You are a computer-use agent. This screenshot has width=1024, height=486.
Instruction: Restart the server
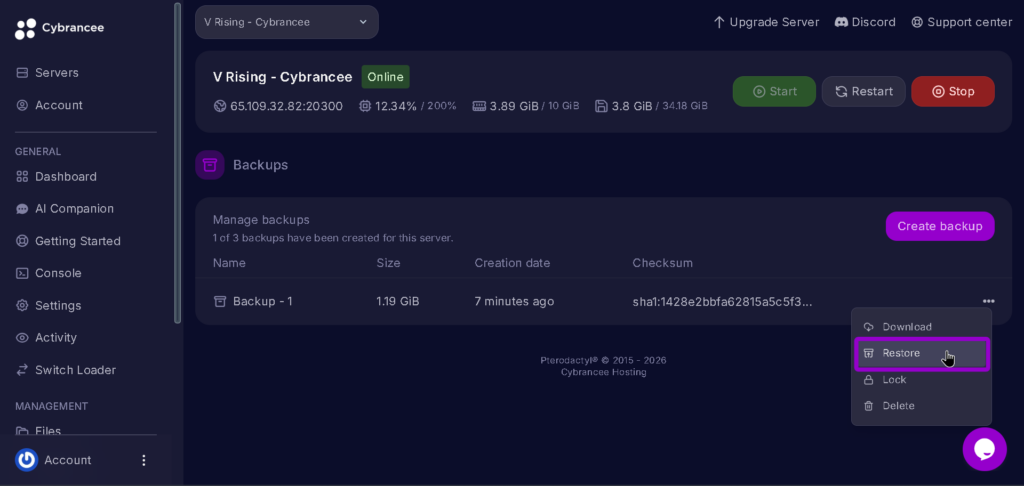point(863,91)
